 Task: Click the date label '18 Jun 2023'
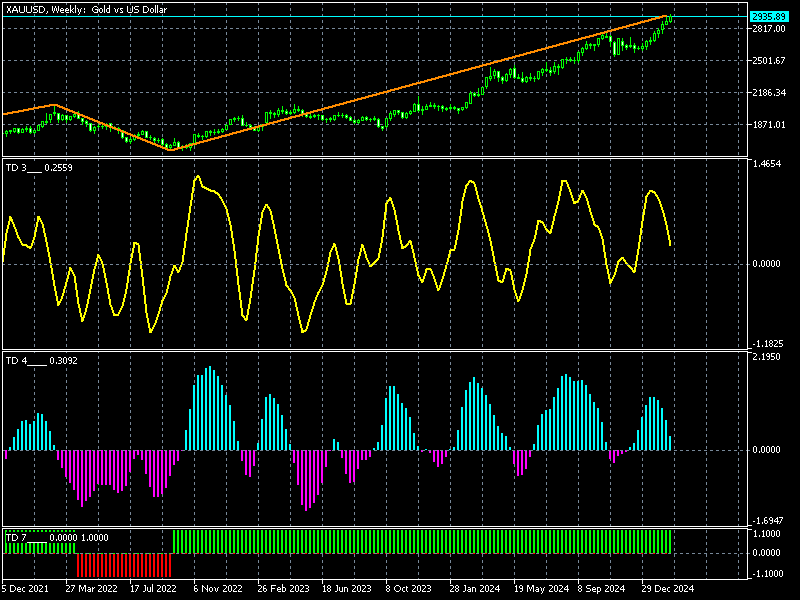[346, 589]
